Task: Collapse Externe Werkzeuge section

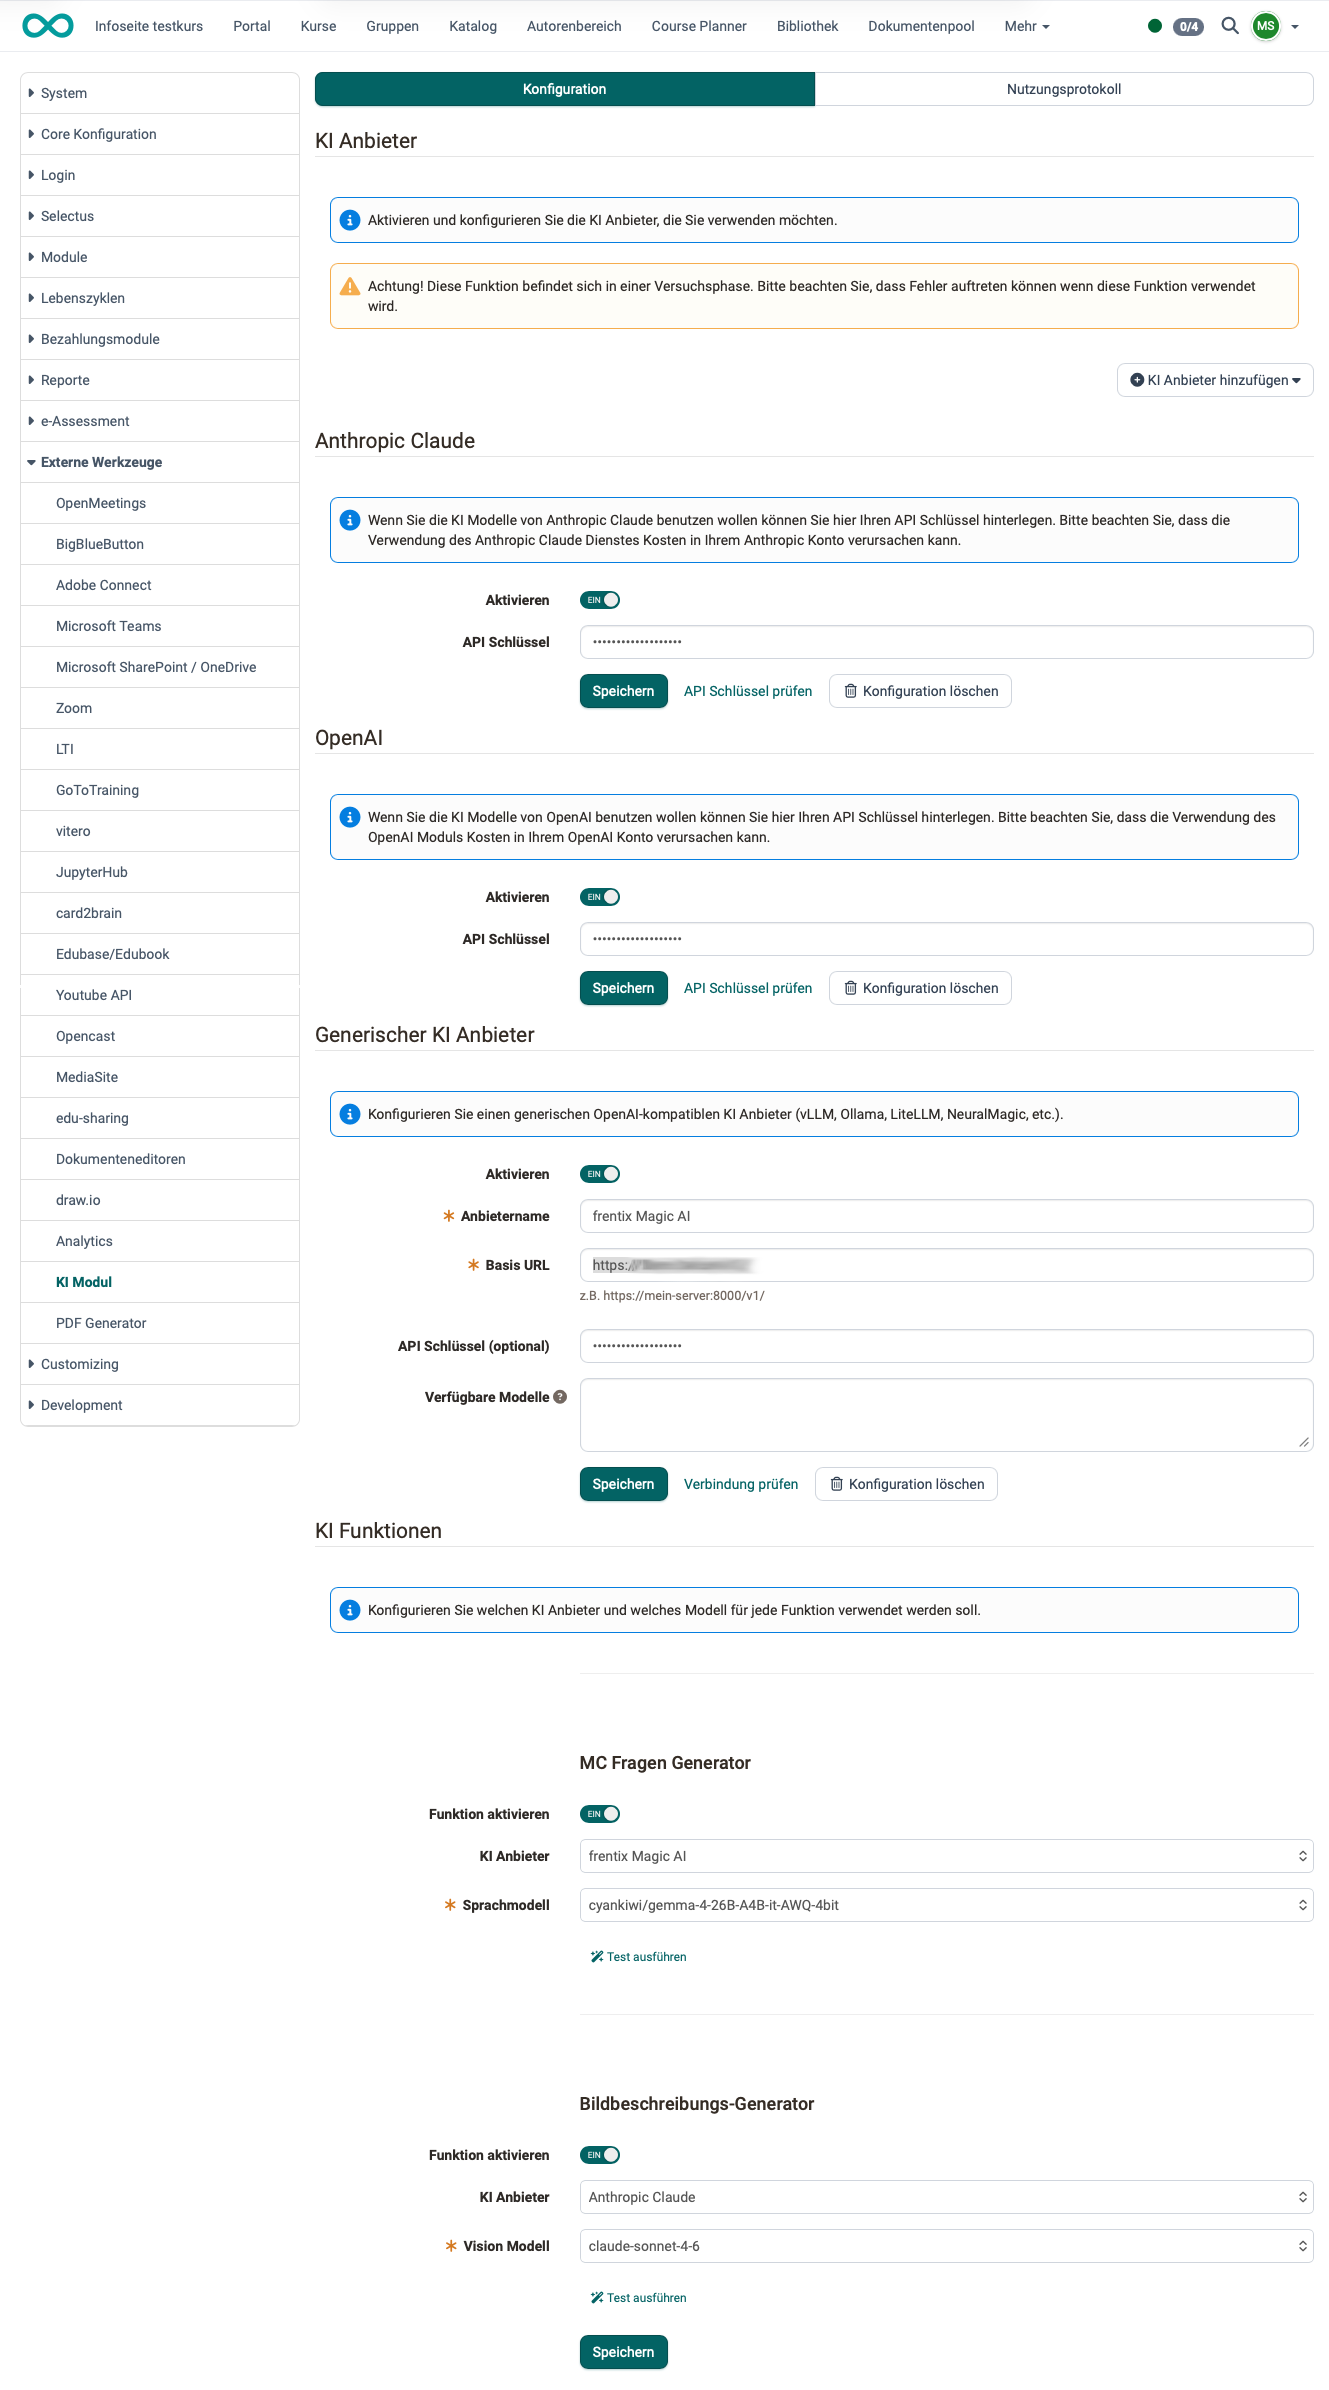Action: pos(160,462)
